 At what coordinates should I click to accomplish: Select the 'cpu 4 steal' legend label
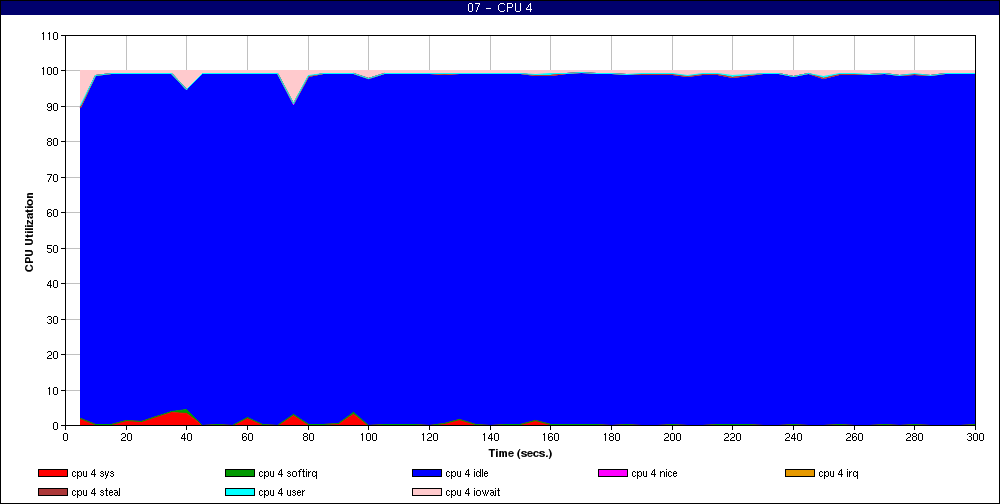tap(96, 493)
